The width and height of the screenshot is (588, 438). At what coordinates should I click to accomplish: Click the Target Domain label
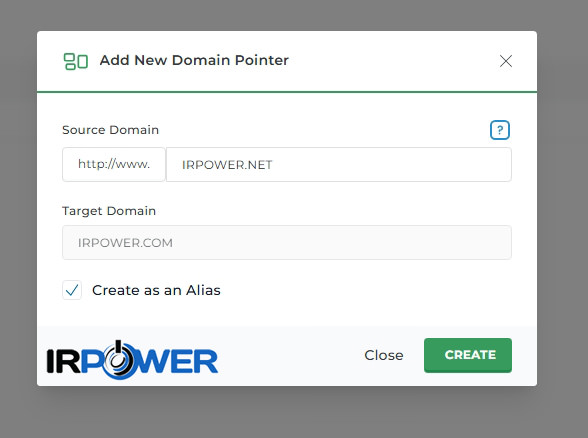(109, 211)
